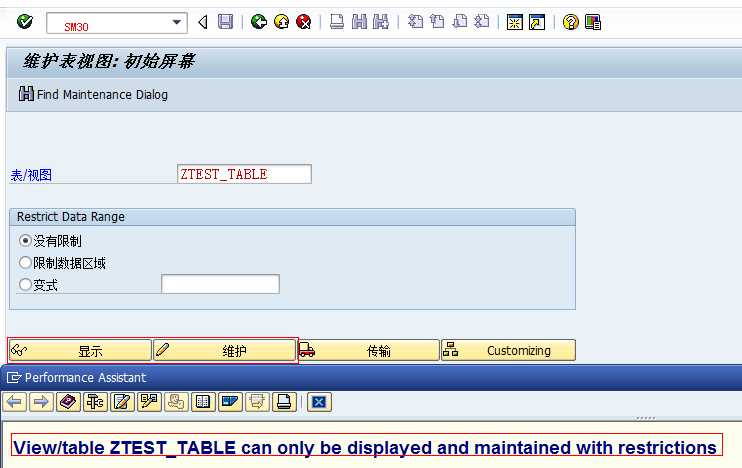Image resolution: width=742 pixels, height=468 pixels.
Task: Exit using the yellow up-arrow icon
Action: [x=282, y=22]
